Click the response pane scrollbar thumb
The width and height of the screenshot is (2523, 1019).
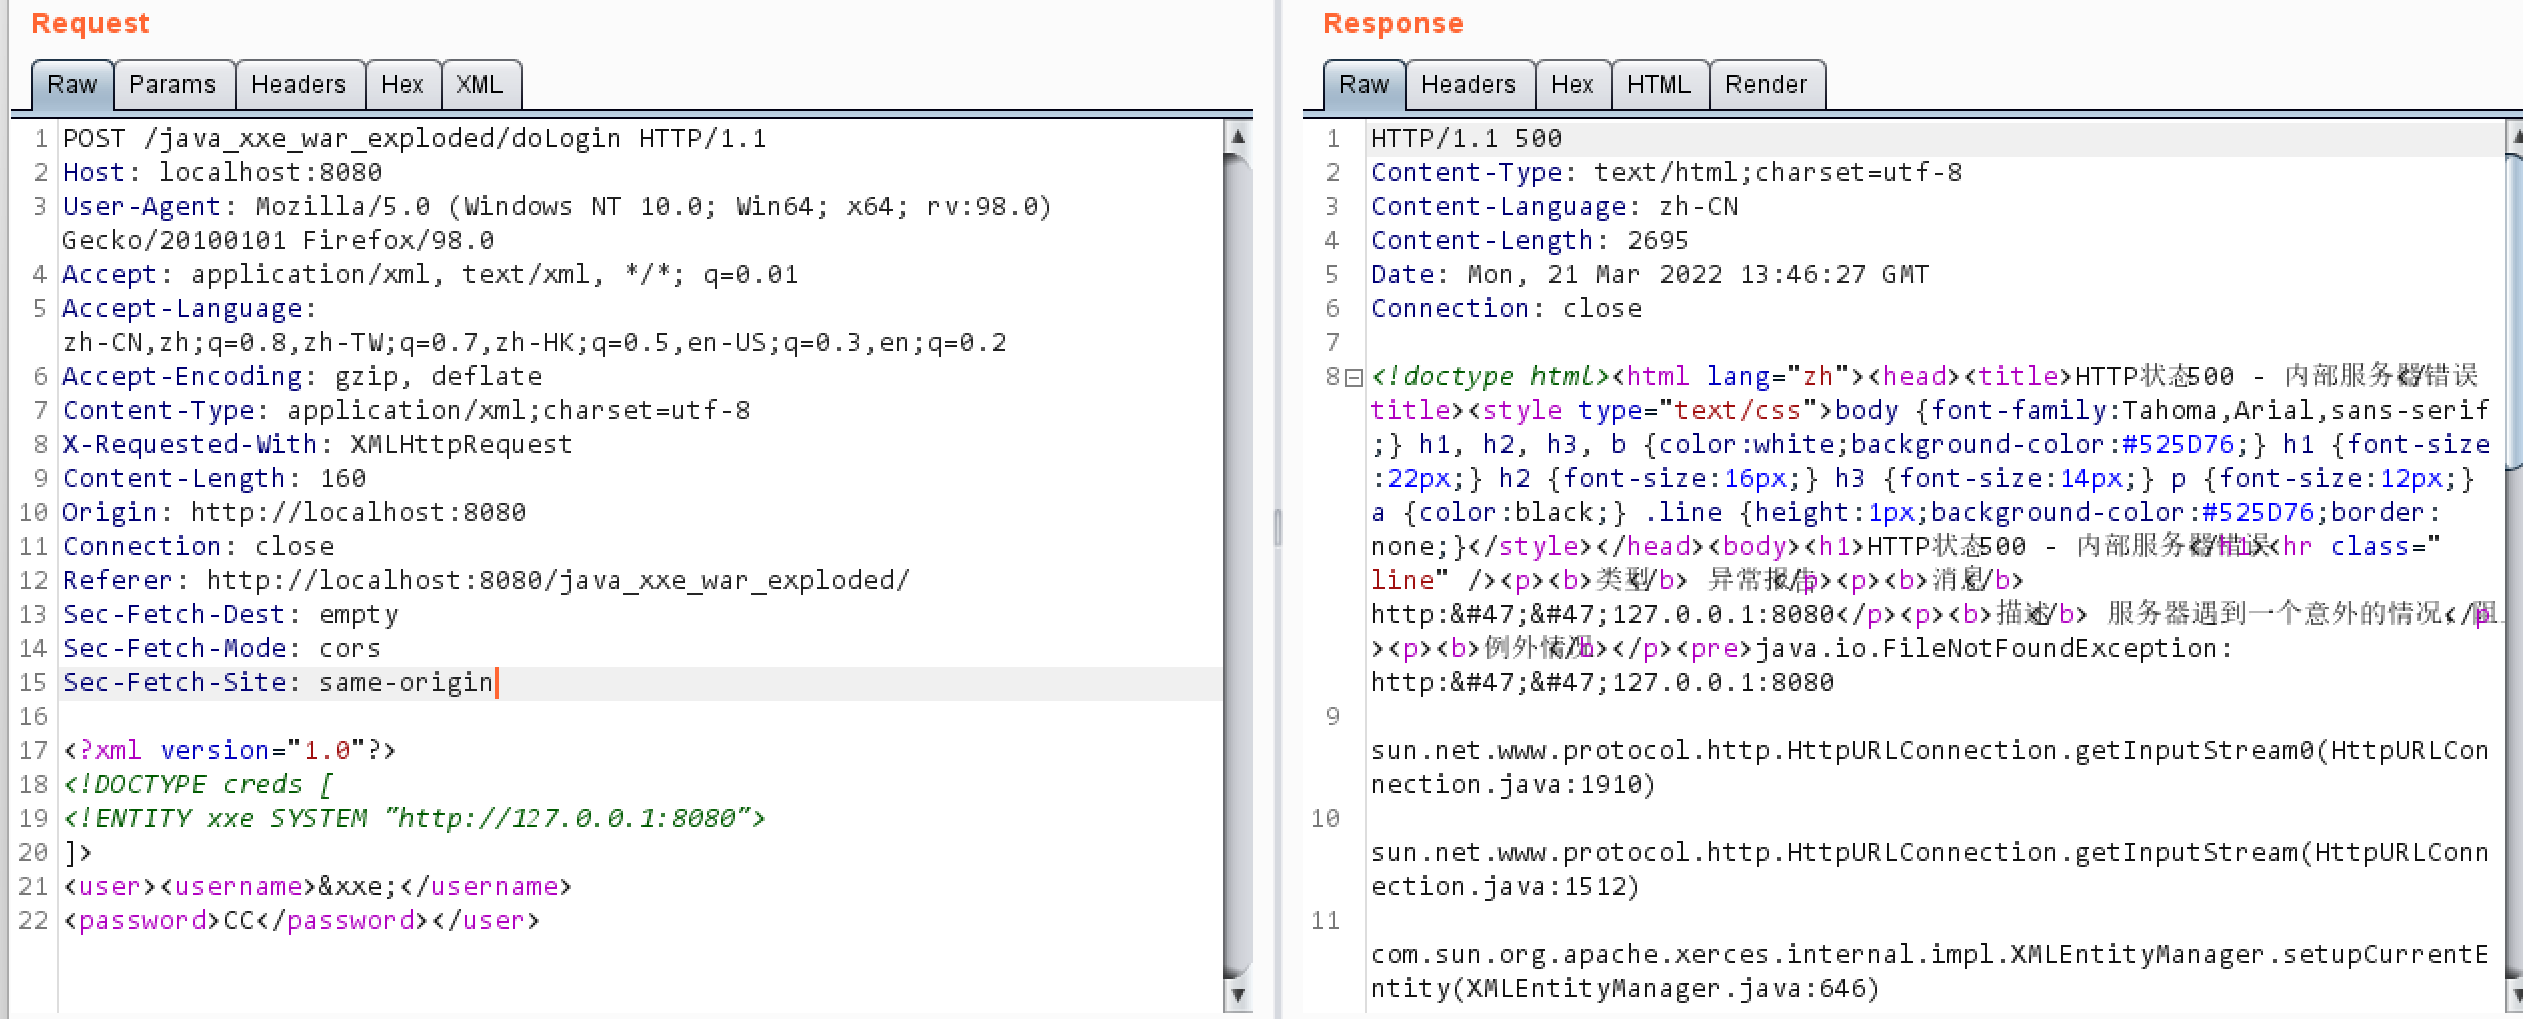2514,312
